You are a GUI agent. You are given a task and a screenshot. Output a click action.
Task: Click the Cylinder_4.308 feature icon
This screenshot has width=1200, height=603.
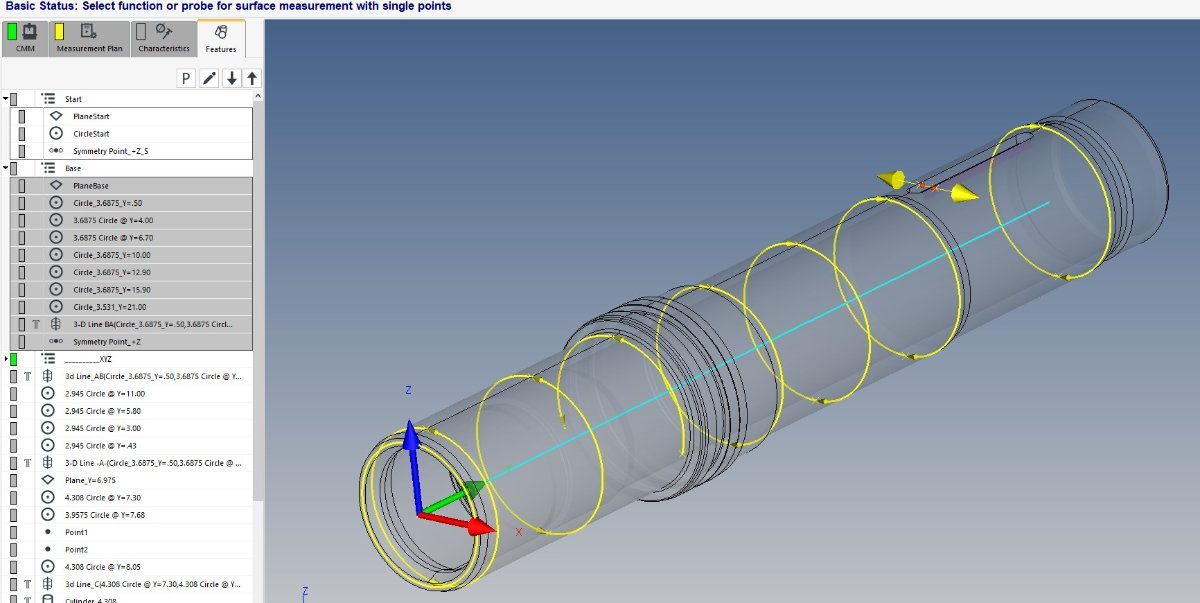click(48, 599)
